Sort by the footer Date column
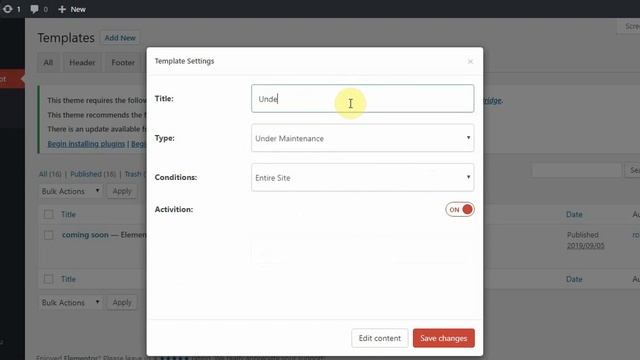The width and height of the screenshot is (640, 360). point(574,279)
